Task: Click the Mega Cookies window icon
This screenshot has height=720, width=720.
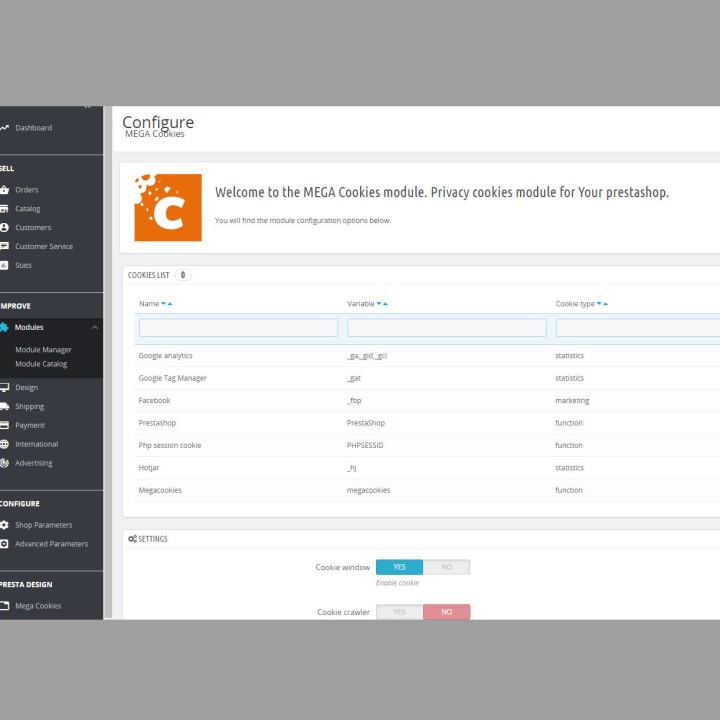Action: [x=4, y=606]
